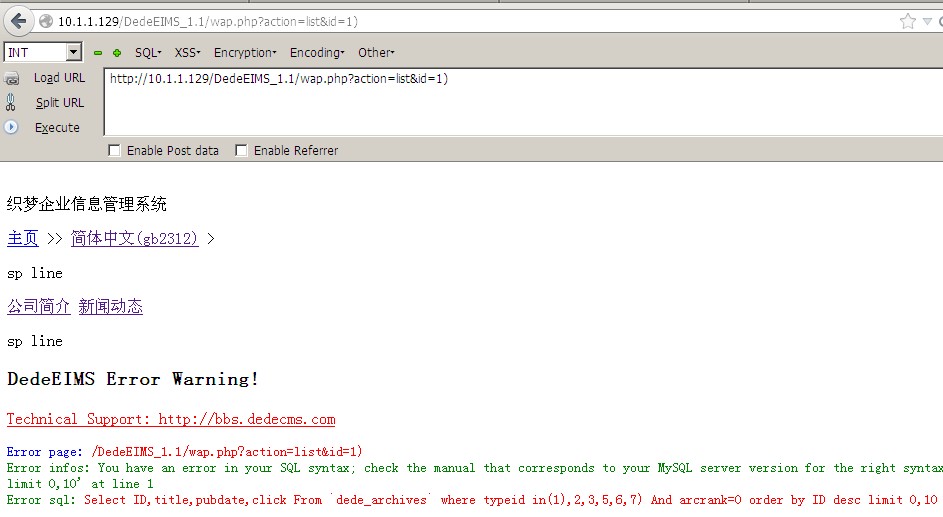Image resolution: width=943 pixels, height=517 pixels.
Task: Click the Split URL button
Action: [x=60, y=103]
